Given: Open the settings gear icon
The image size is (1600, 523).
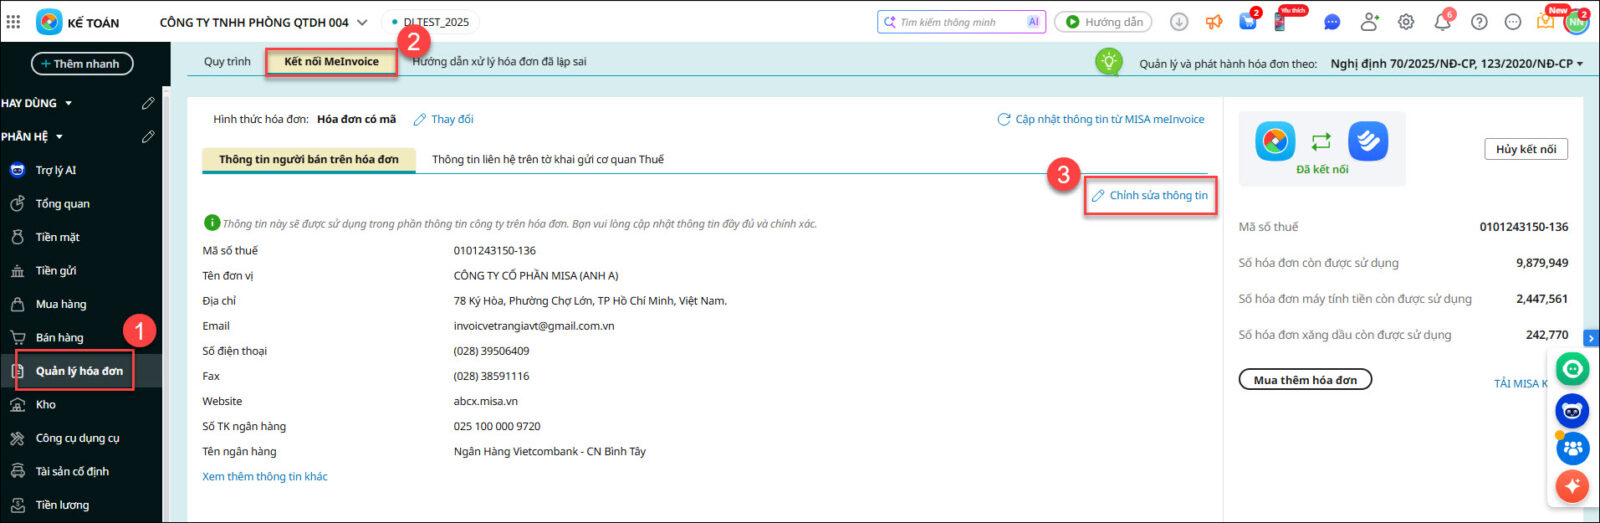Looking at the screenshot, I should [x=1406, y=22].
